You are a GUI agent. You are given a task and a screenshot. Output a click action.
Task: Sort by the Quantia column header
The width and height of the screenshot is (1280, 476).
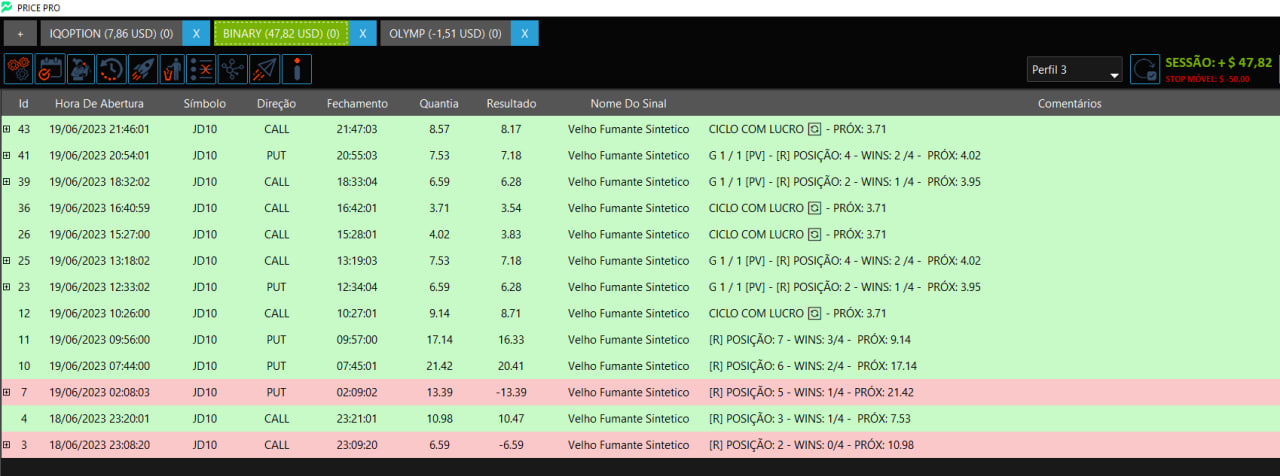click(x=439, y=103)
